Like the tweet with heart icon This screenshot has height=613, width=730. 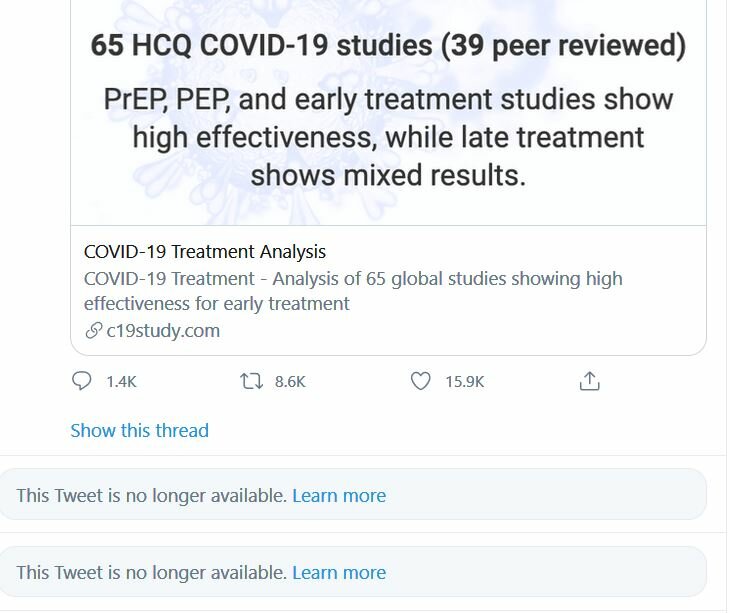click(420, 381)
